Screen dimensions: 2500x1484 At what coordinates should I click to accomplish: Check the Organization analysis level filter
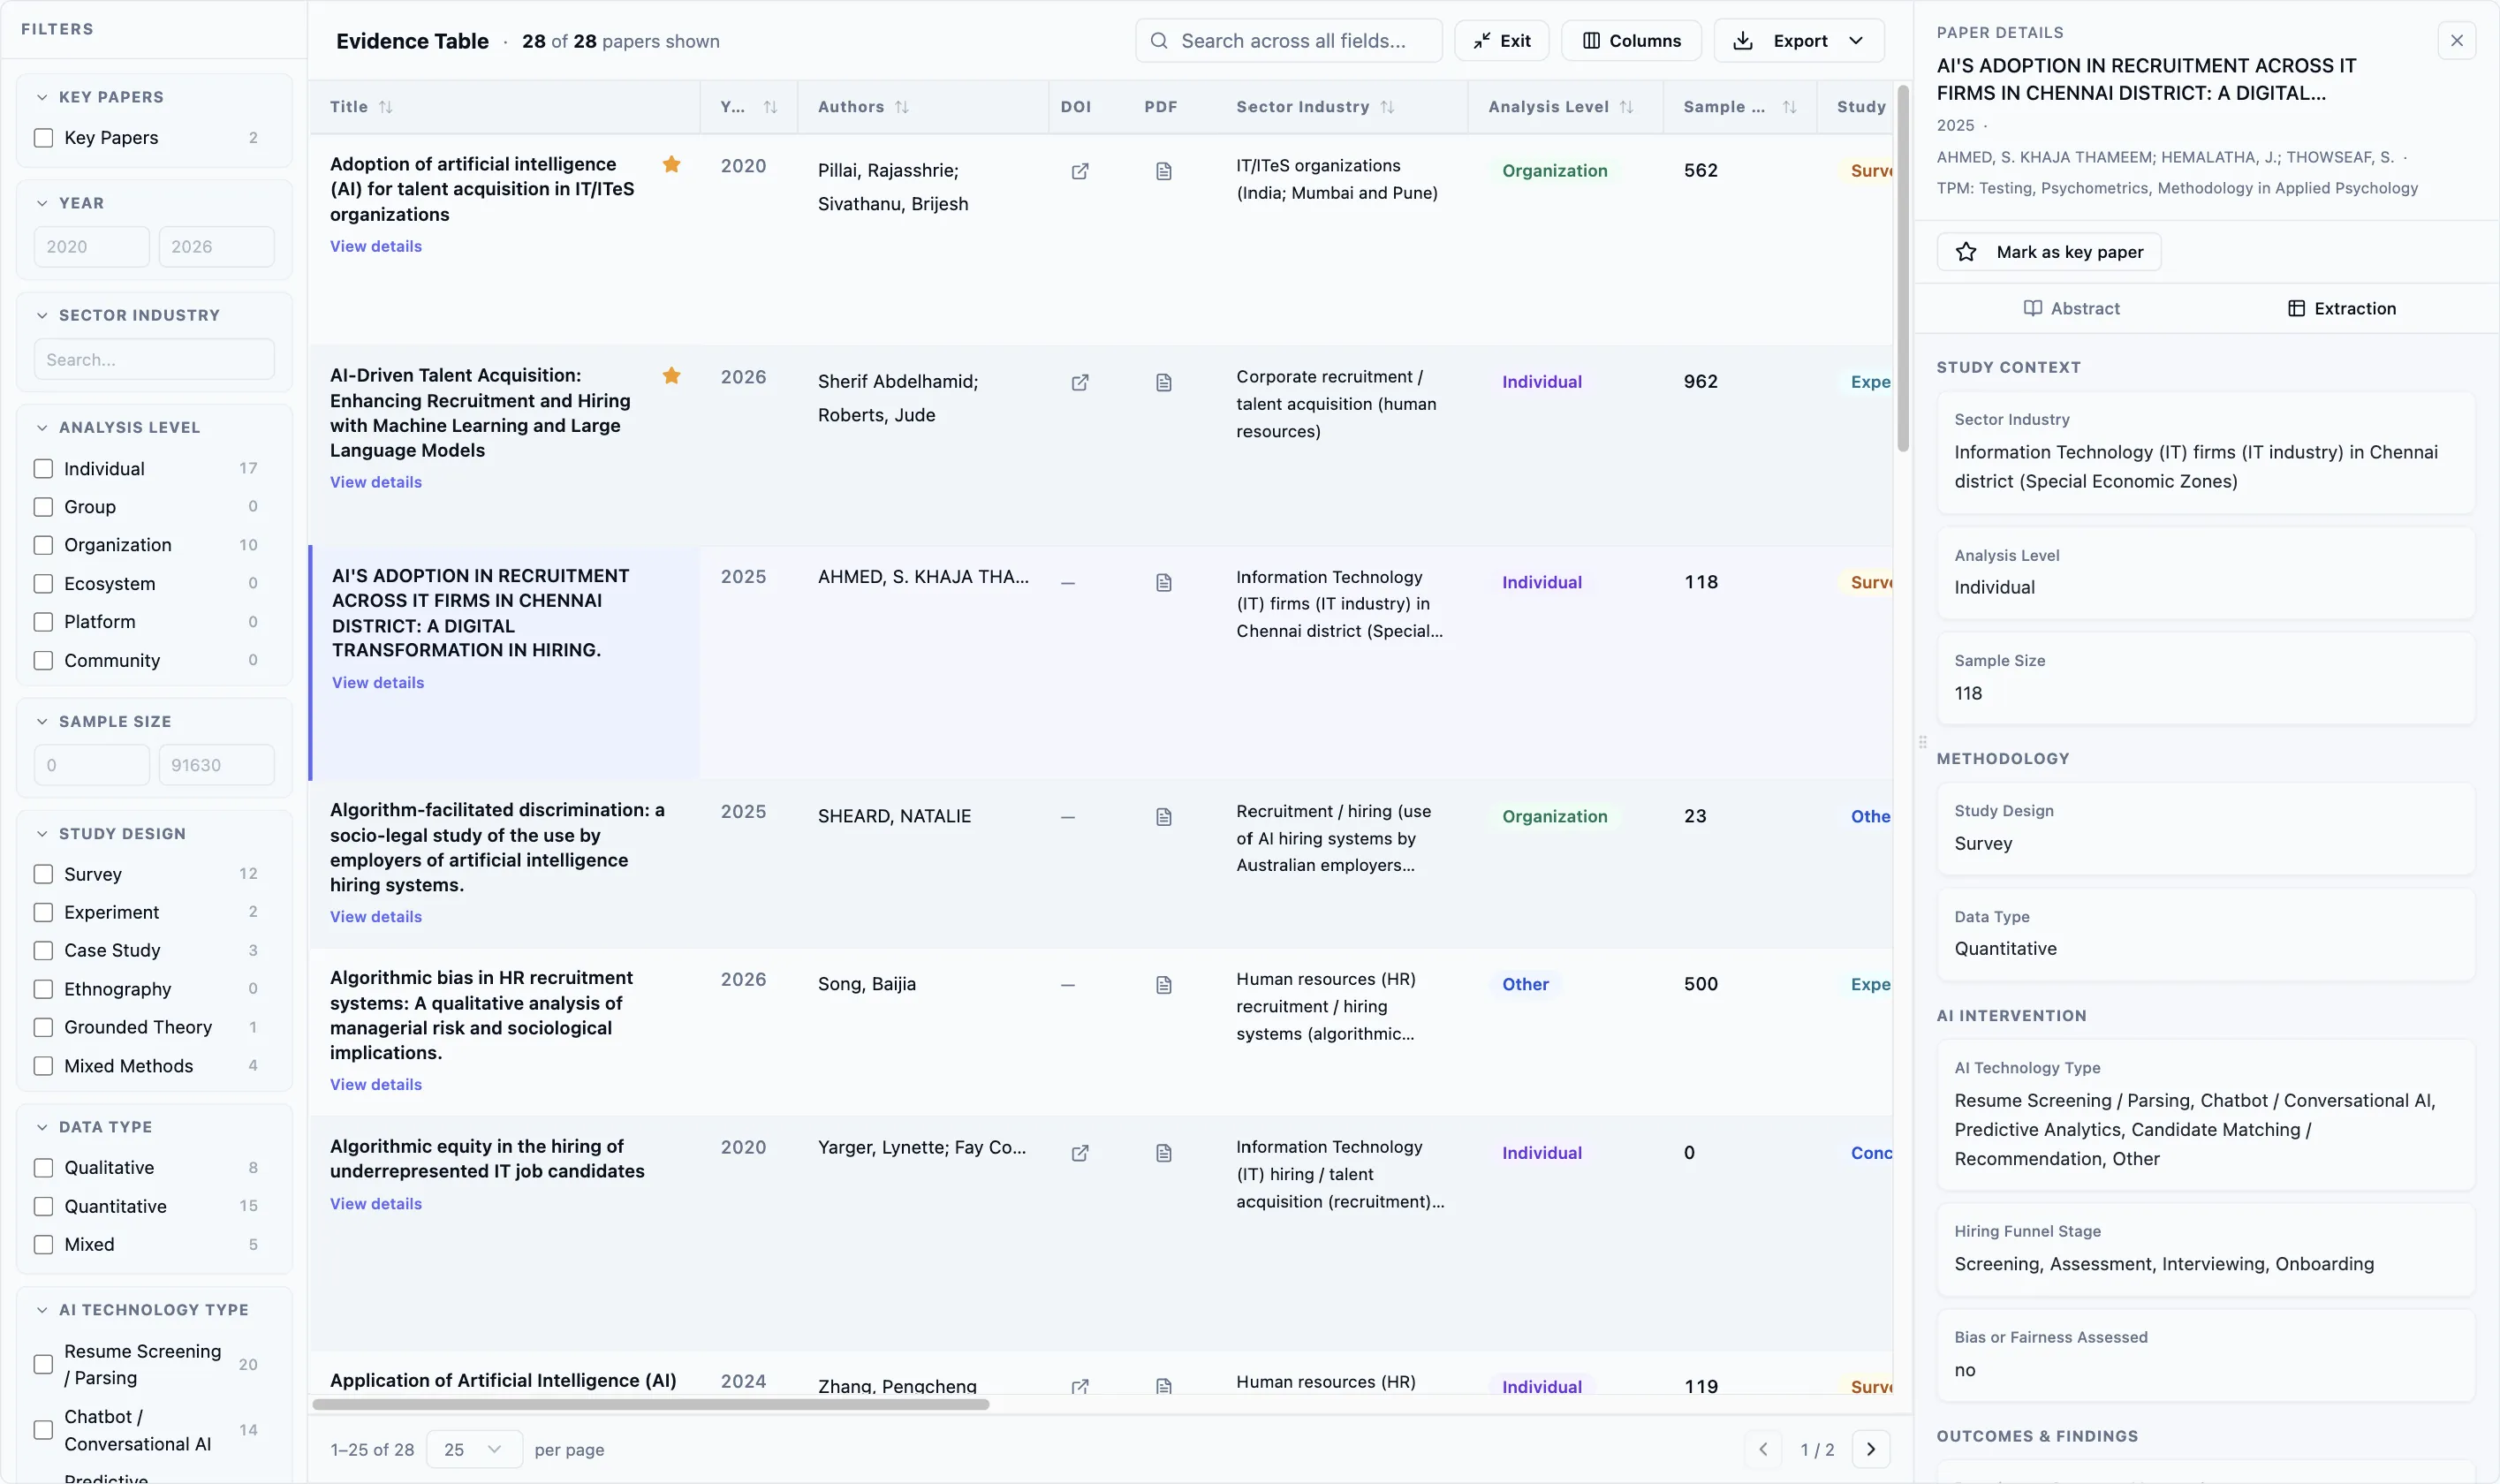pyautogui.click(x=43, y=545)
